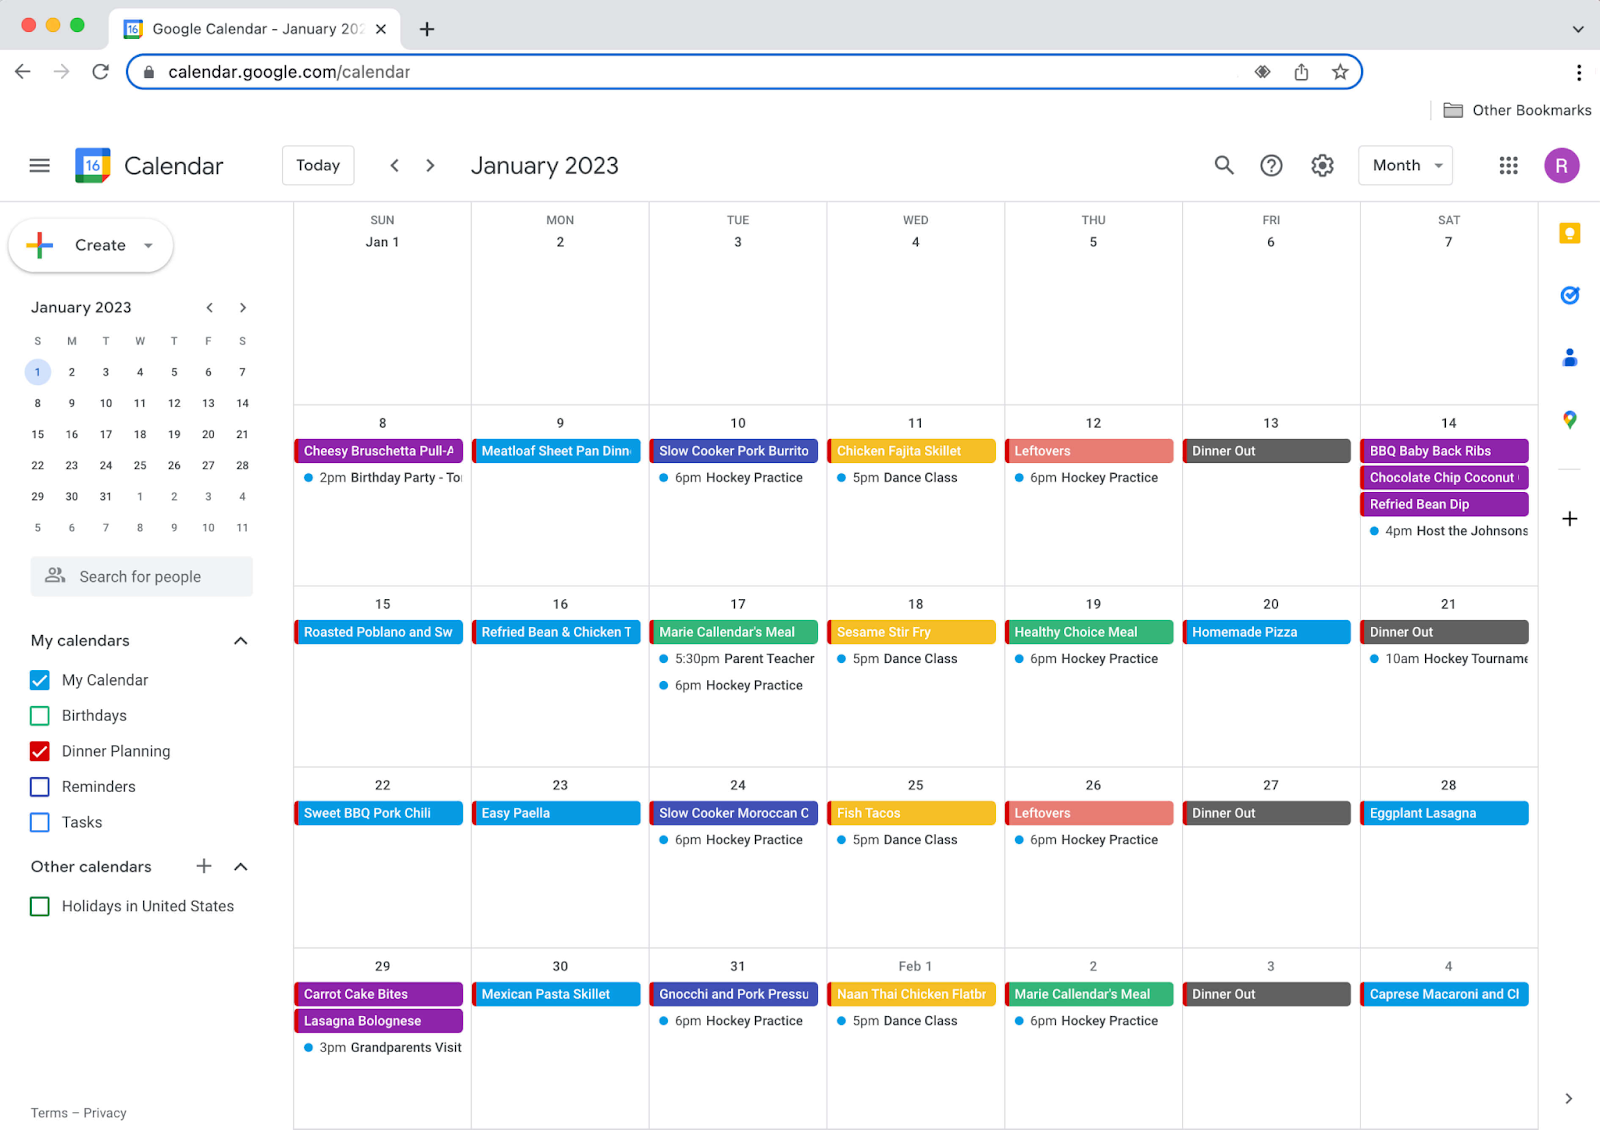This screenshot has width=1600, height=1130.
Task: Open the Create button dropdown arrow
Action: coord(147,245)
